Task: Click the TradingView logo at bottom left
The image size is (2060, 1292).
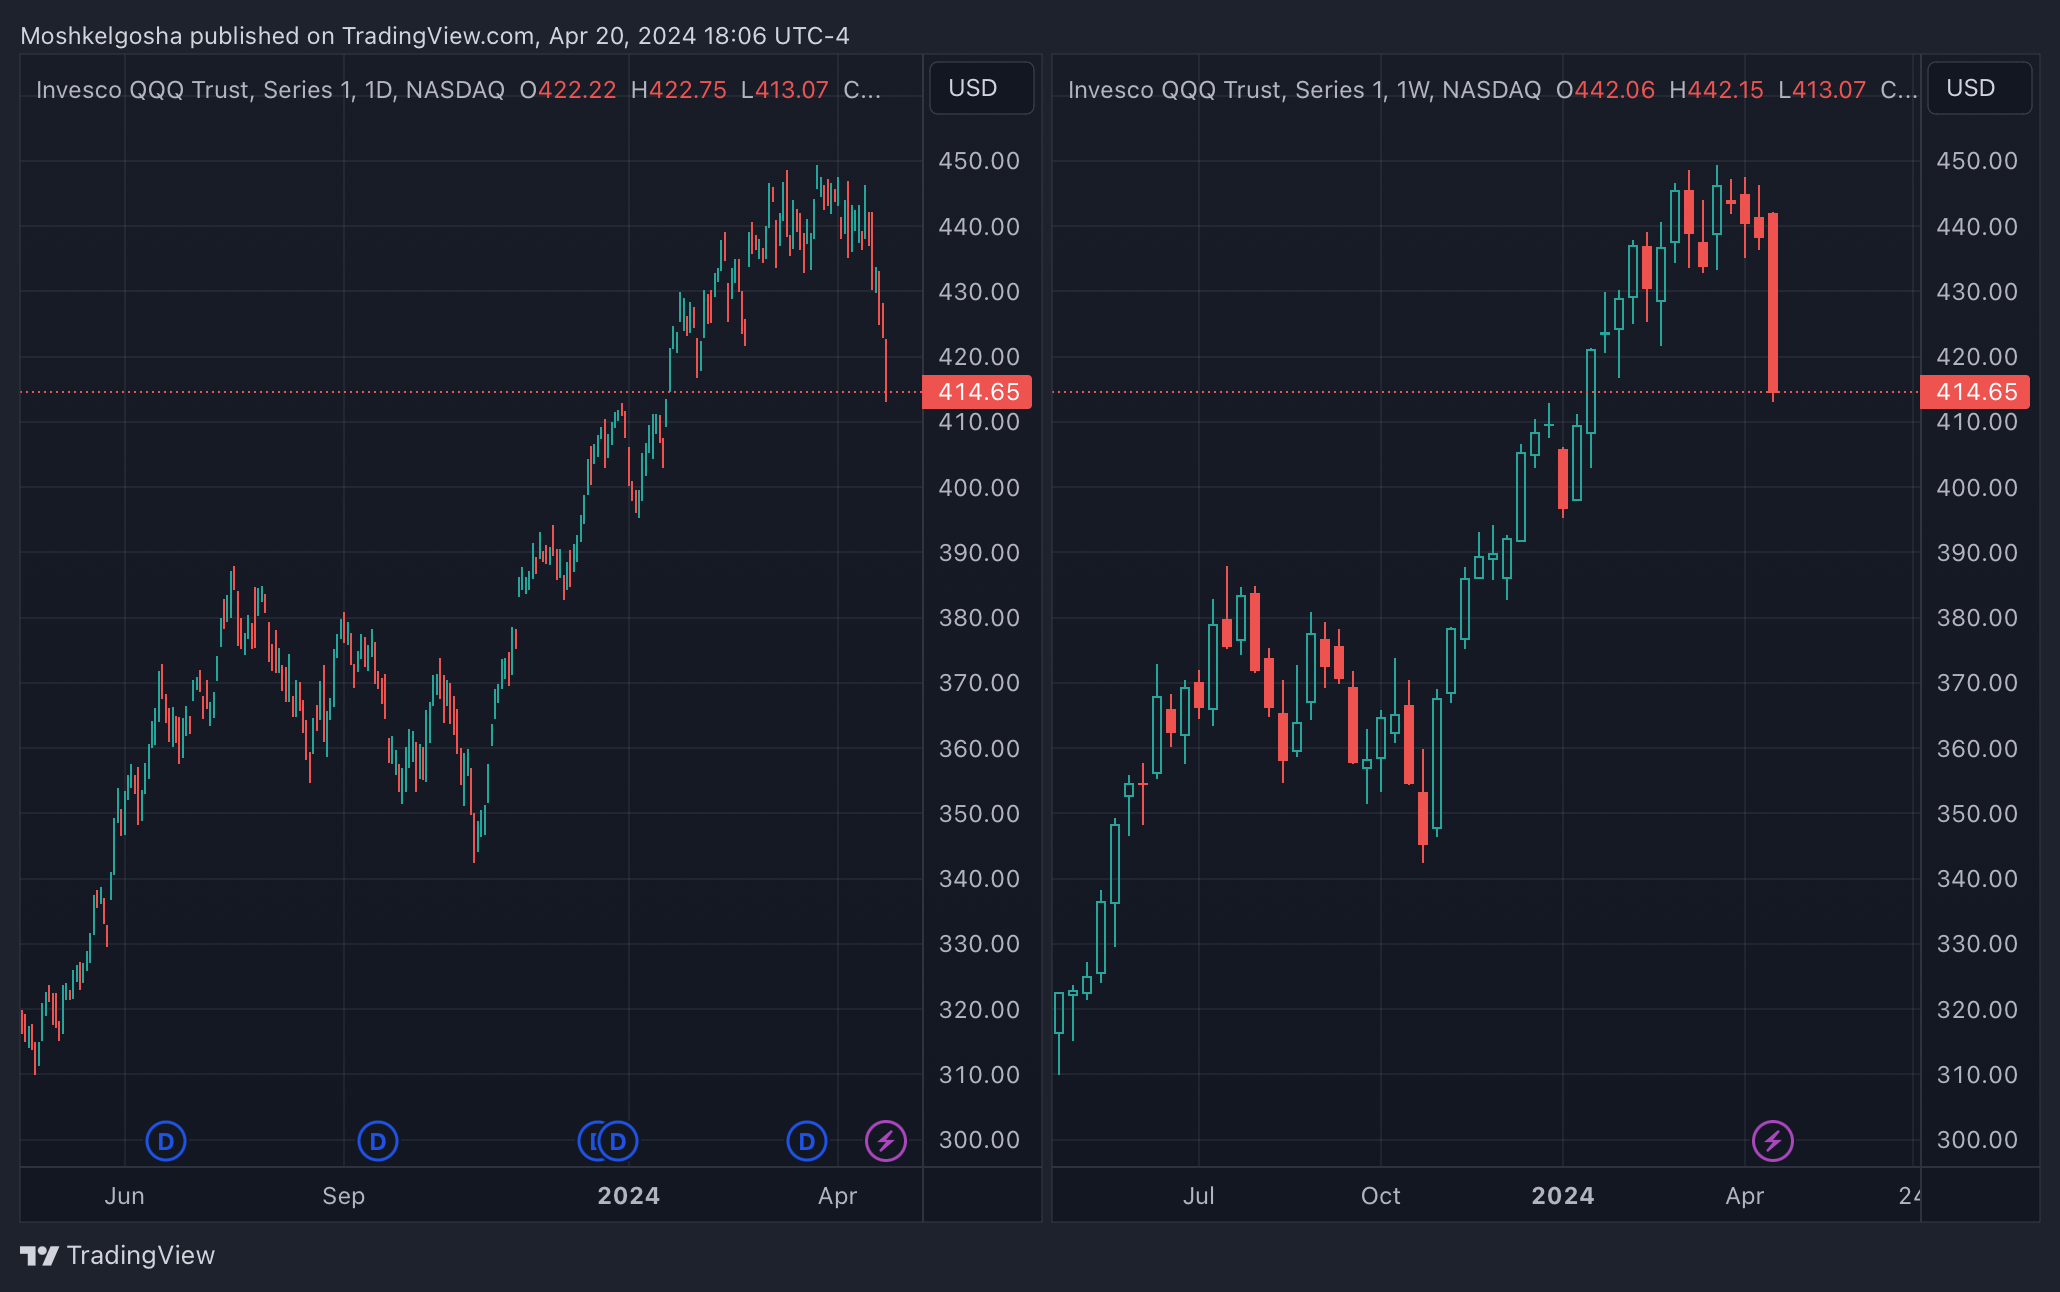Action: pyautogui.click(x=118, y=1255)
